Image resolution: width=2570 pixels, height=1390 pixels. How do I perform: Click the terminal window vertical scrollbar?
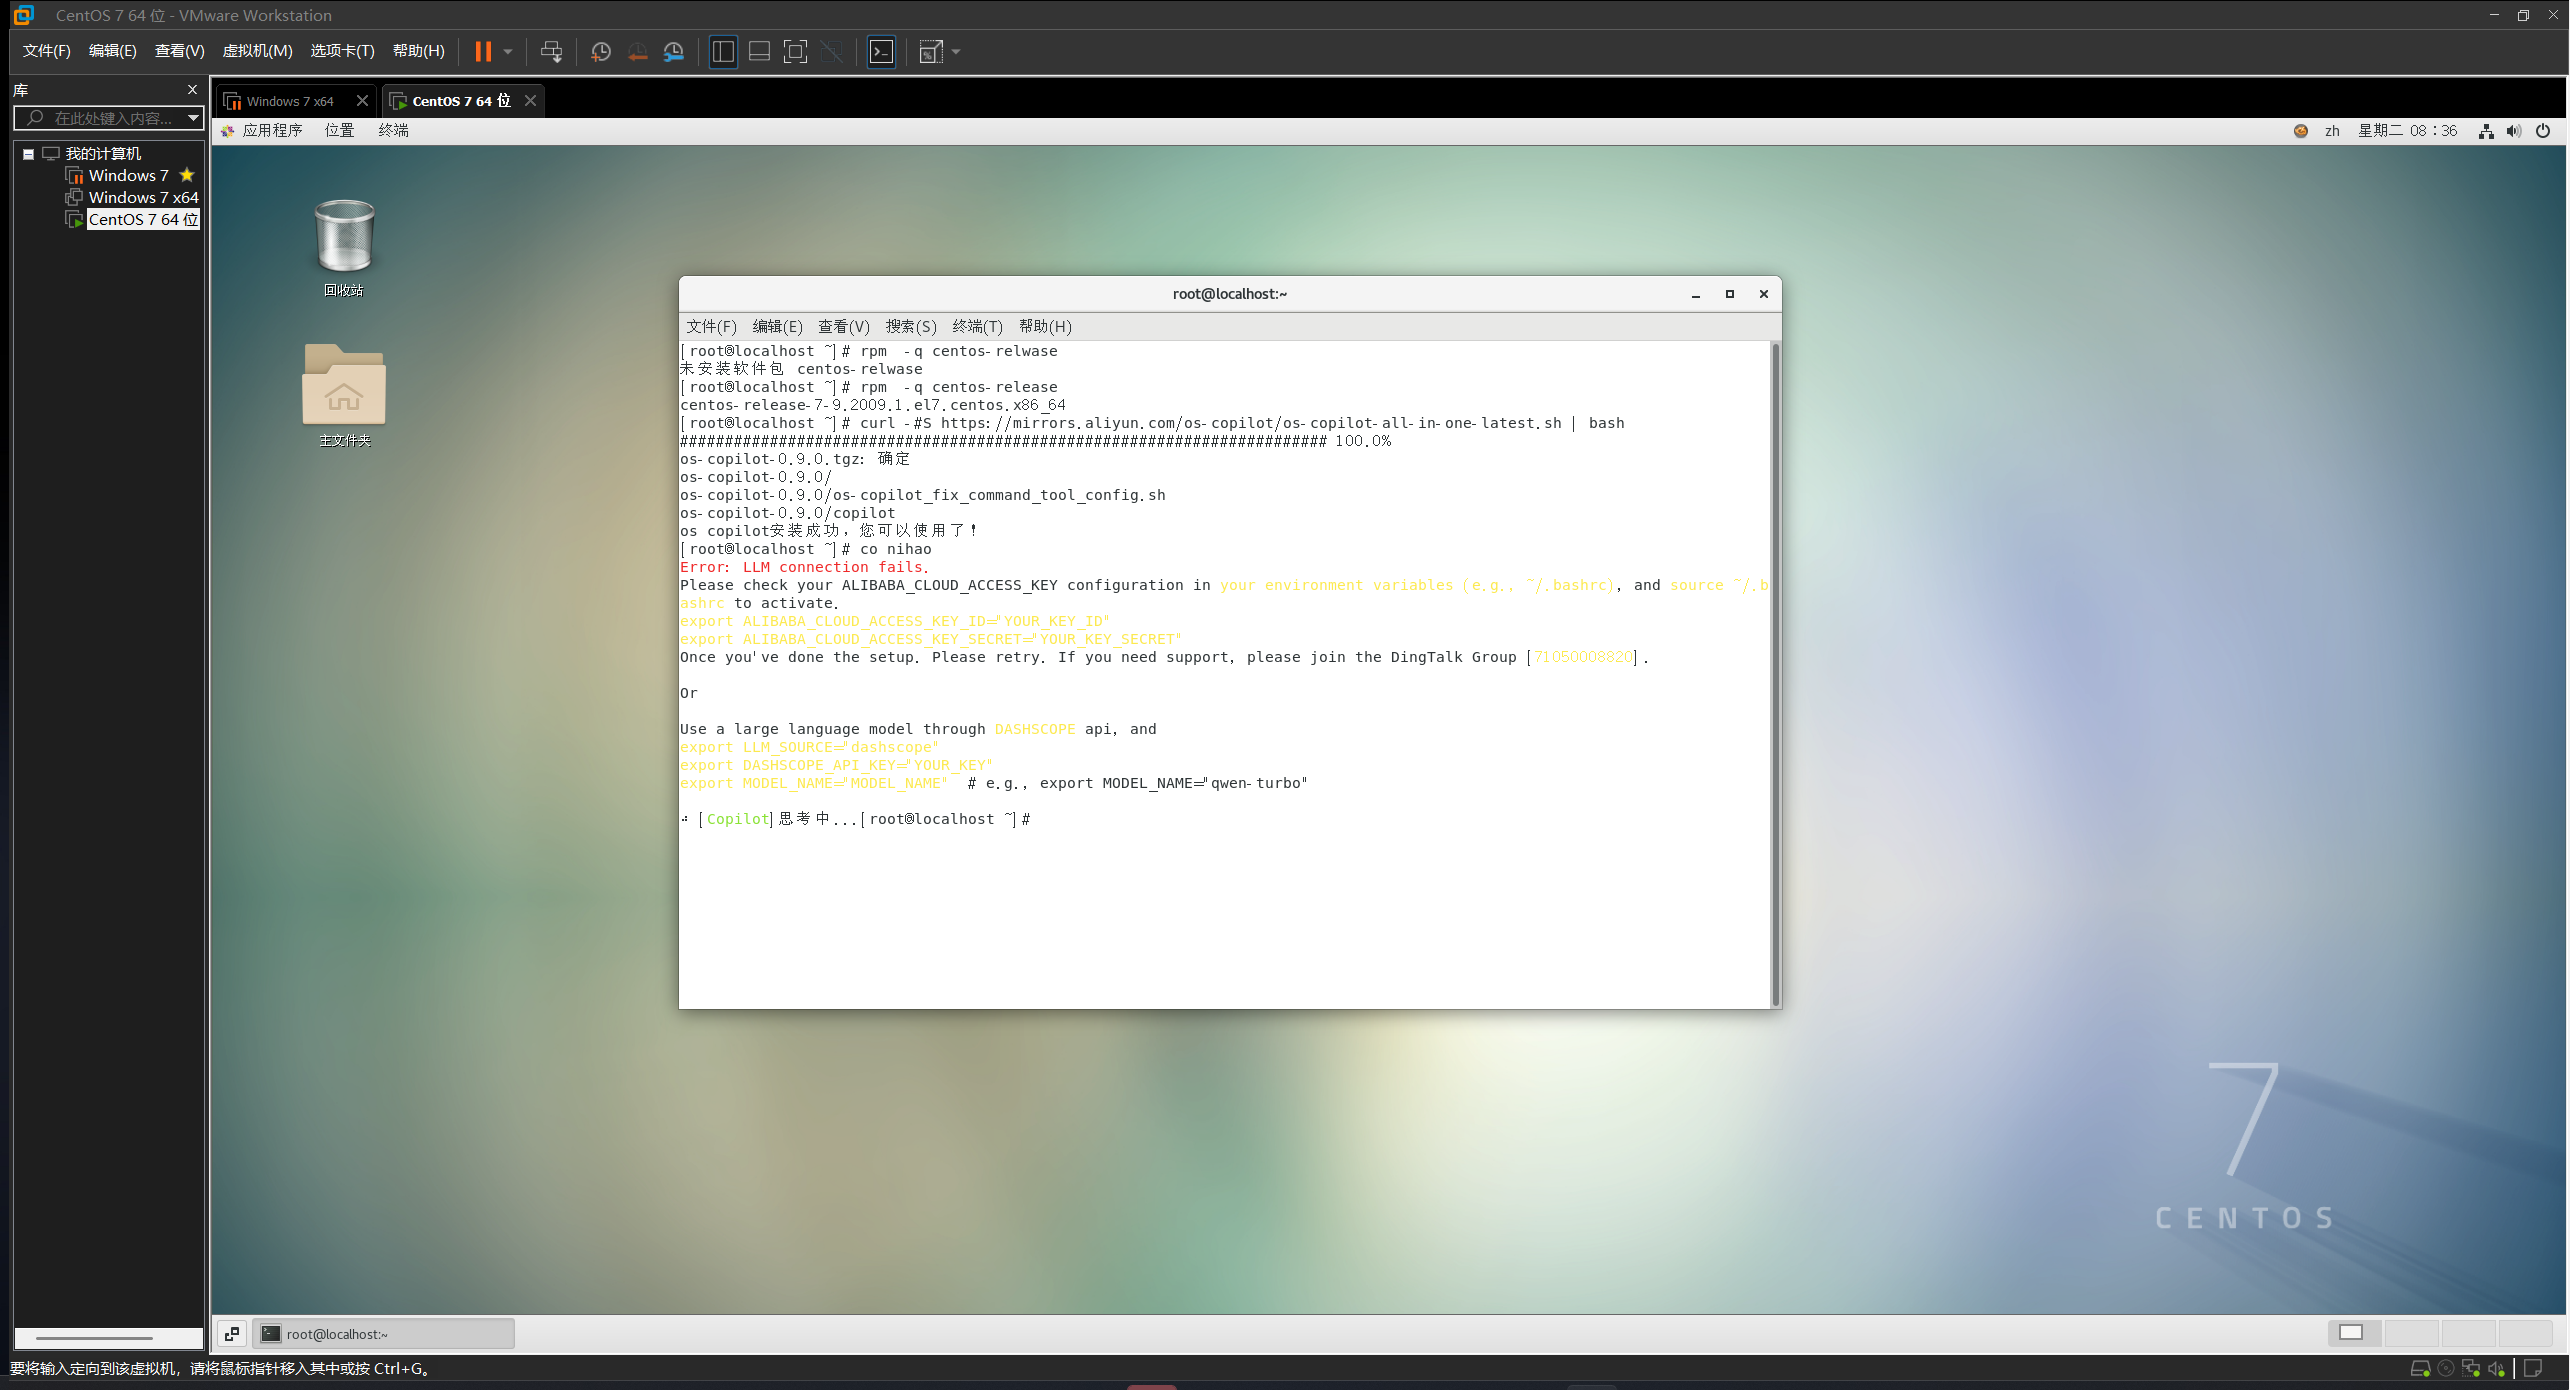(x=1775, y=674)
